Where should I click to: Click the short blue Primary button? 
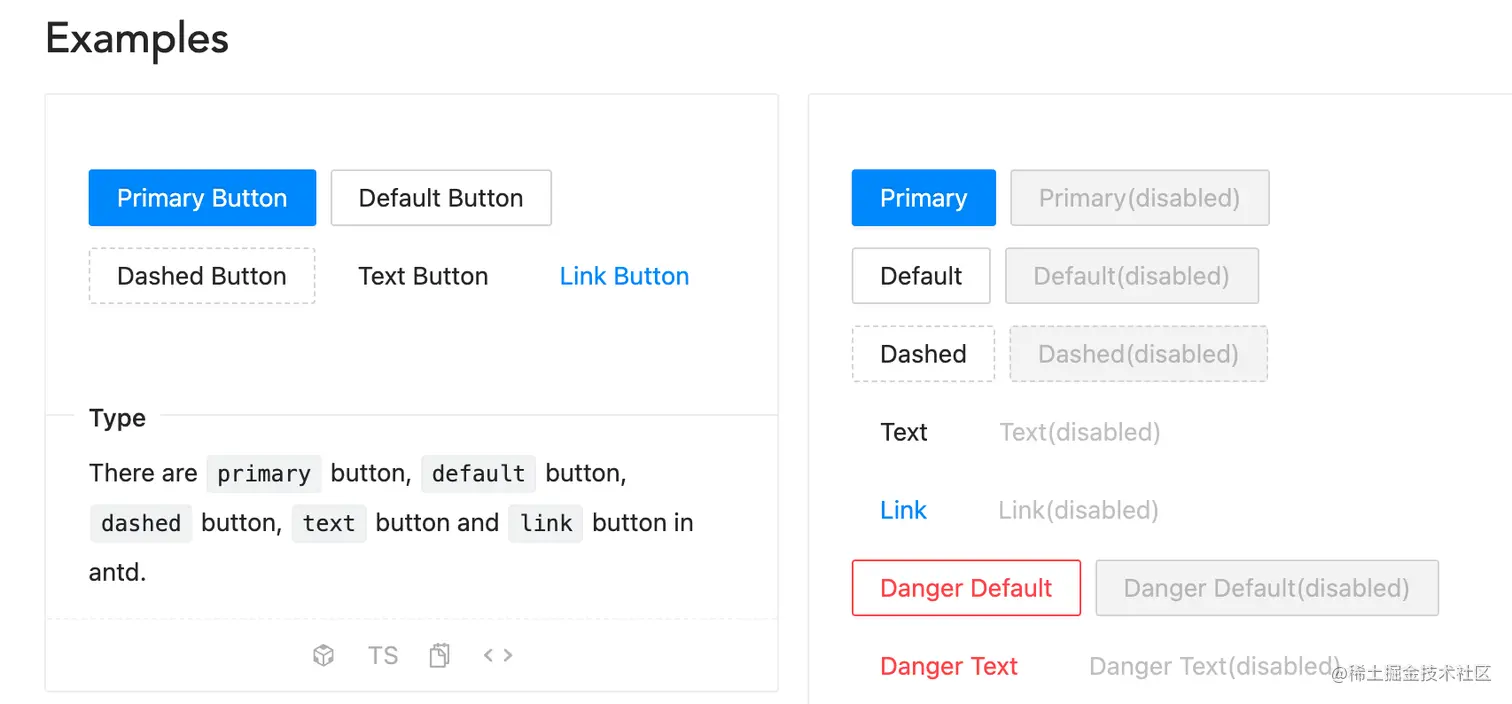point(923,198)
